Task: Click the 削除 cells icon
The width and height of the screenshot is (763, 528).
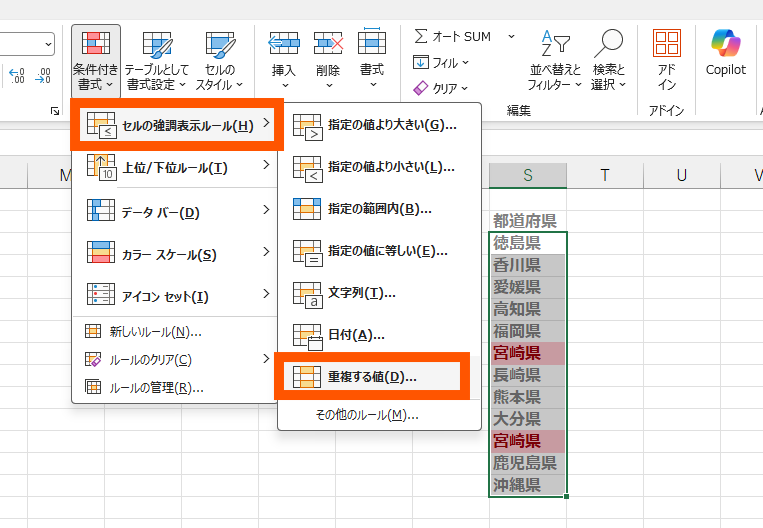Action: (328, 43)
